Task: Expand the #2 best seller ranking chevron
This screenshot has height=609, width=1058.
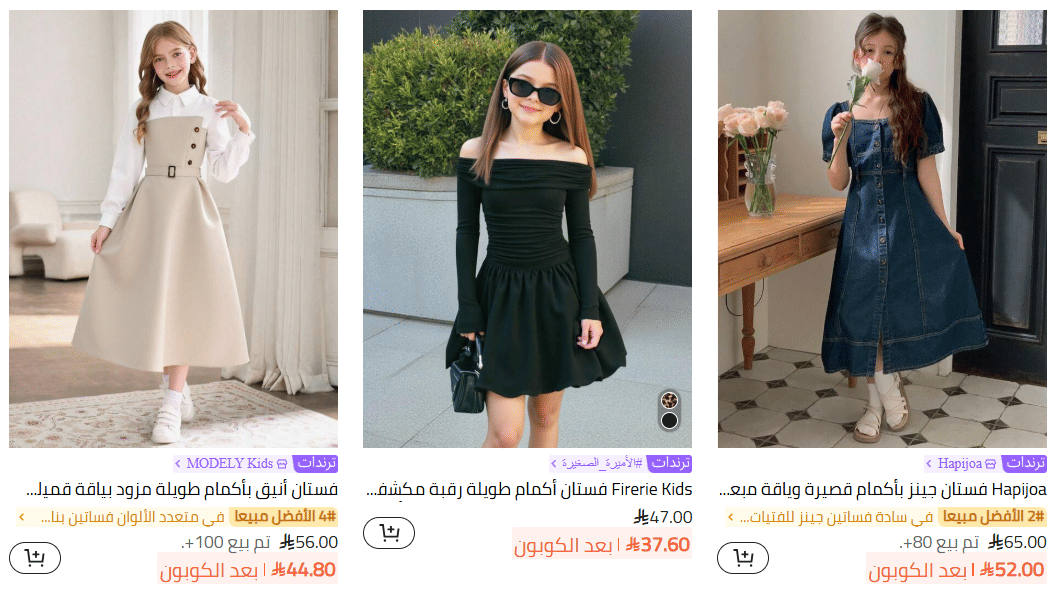Action: click(x=730, y=517)
